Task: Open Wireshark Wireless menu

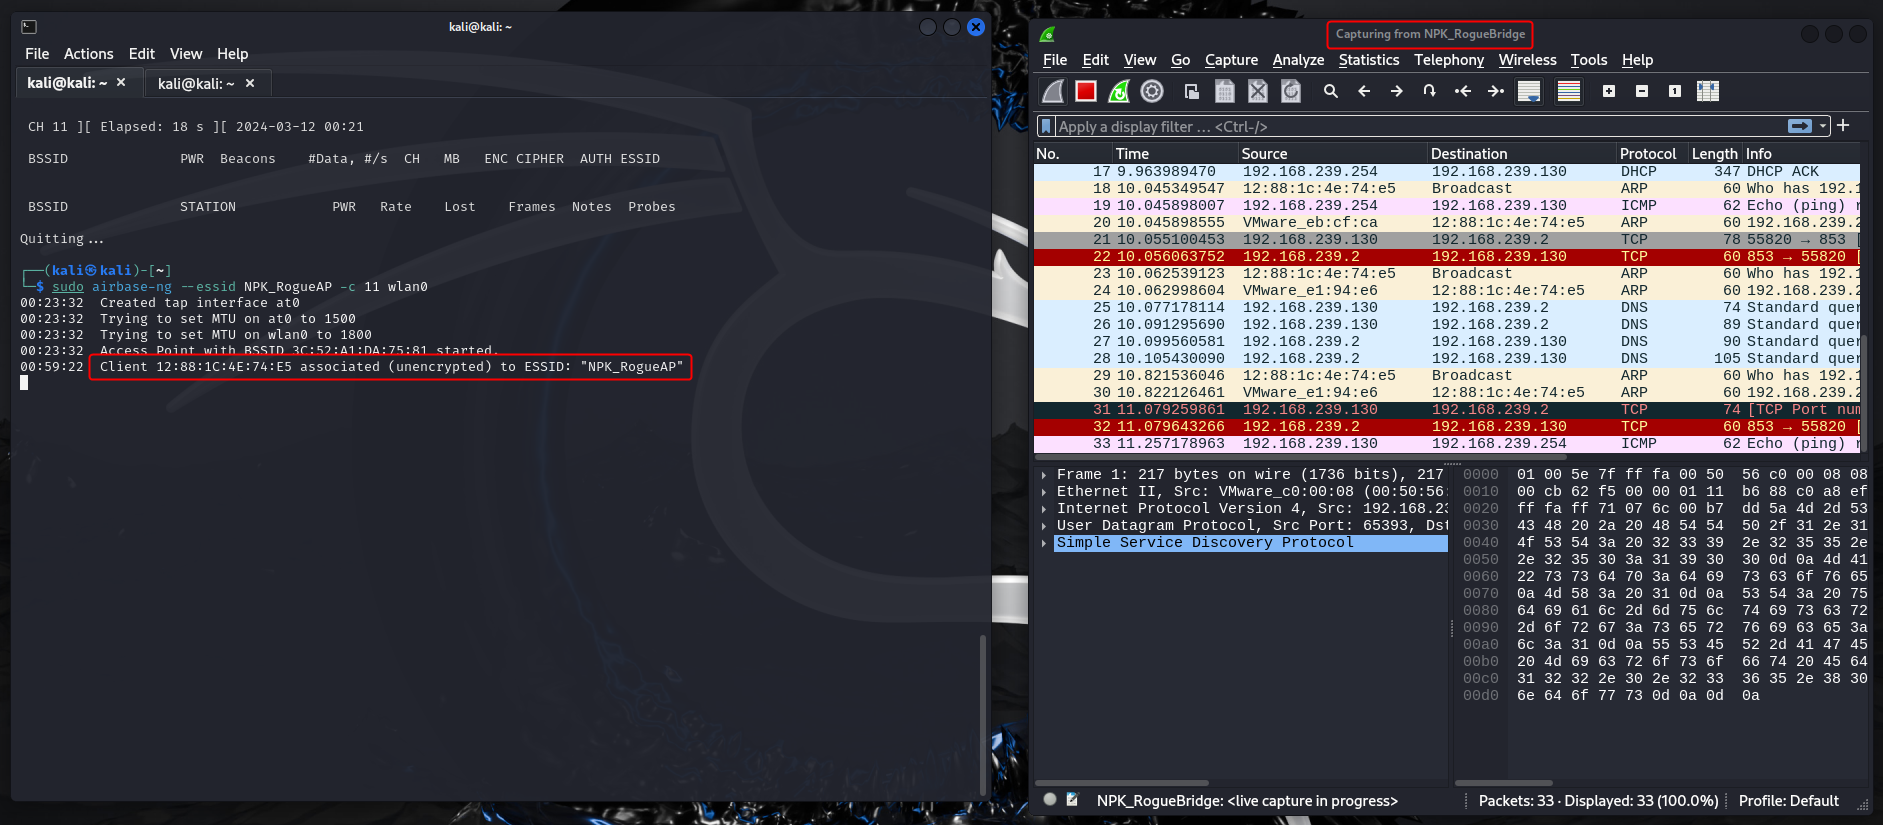Action: pyautogui.click(x=1527, y=60)
